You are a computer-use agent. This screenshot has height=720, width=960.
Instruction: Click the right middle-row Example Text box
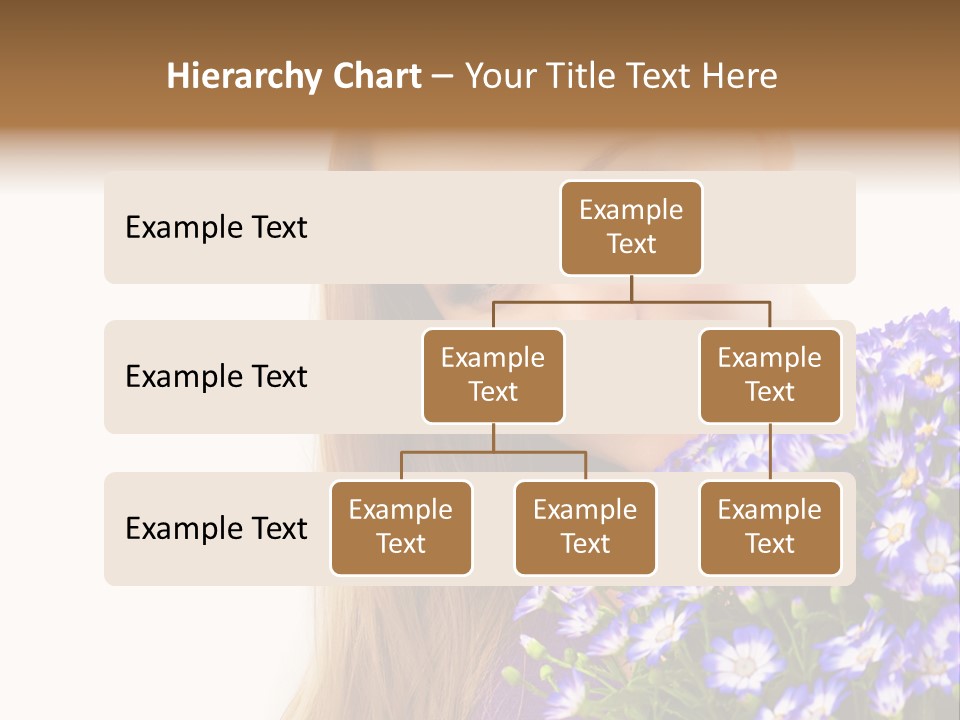pos(770,376)
